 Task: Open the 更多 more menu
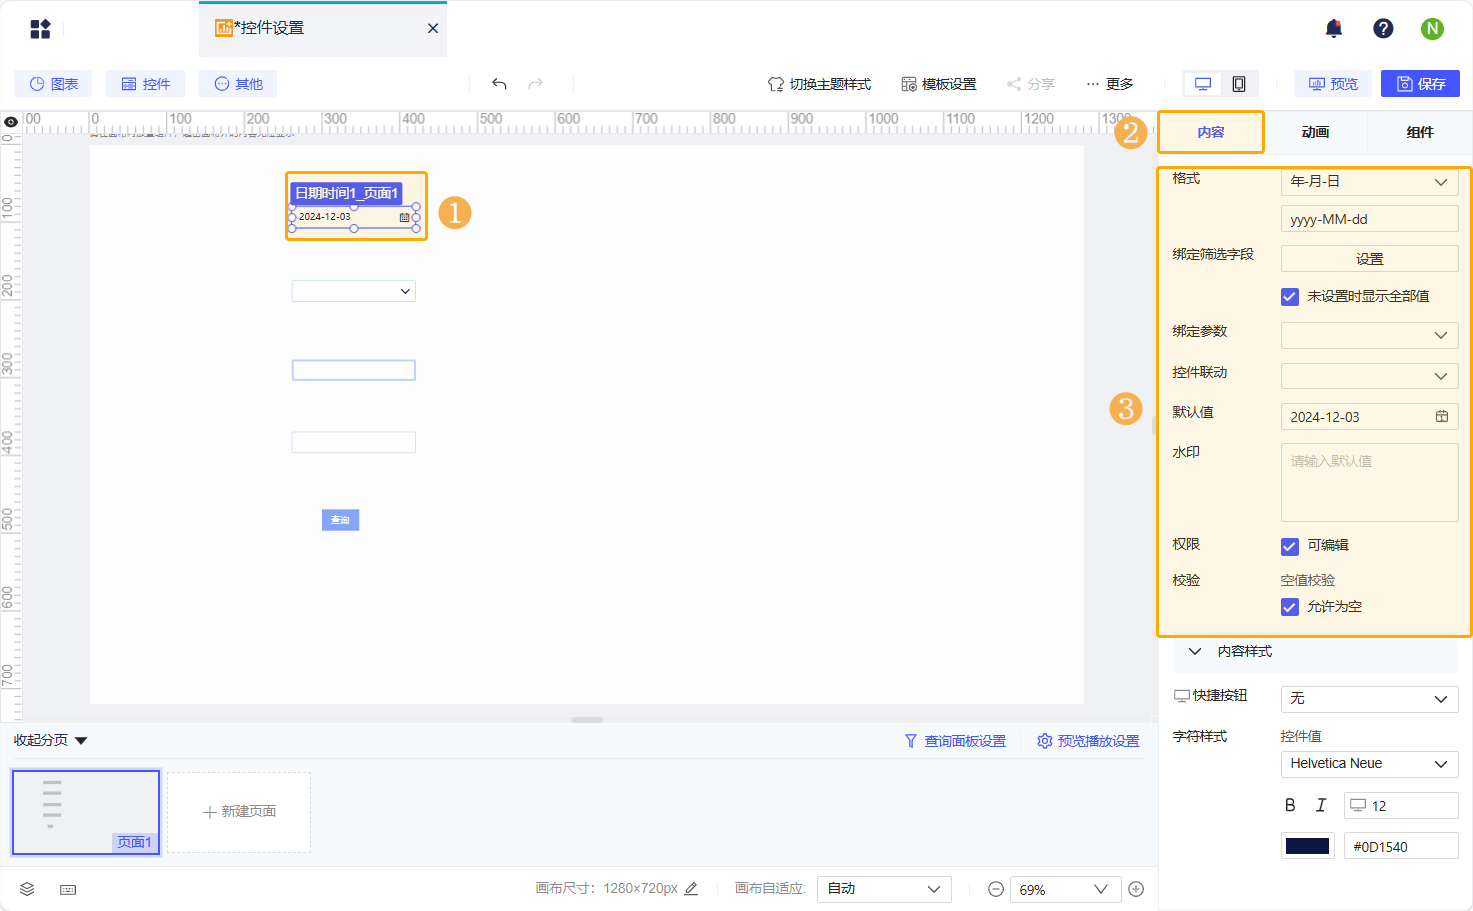point(1110,84)
